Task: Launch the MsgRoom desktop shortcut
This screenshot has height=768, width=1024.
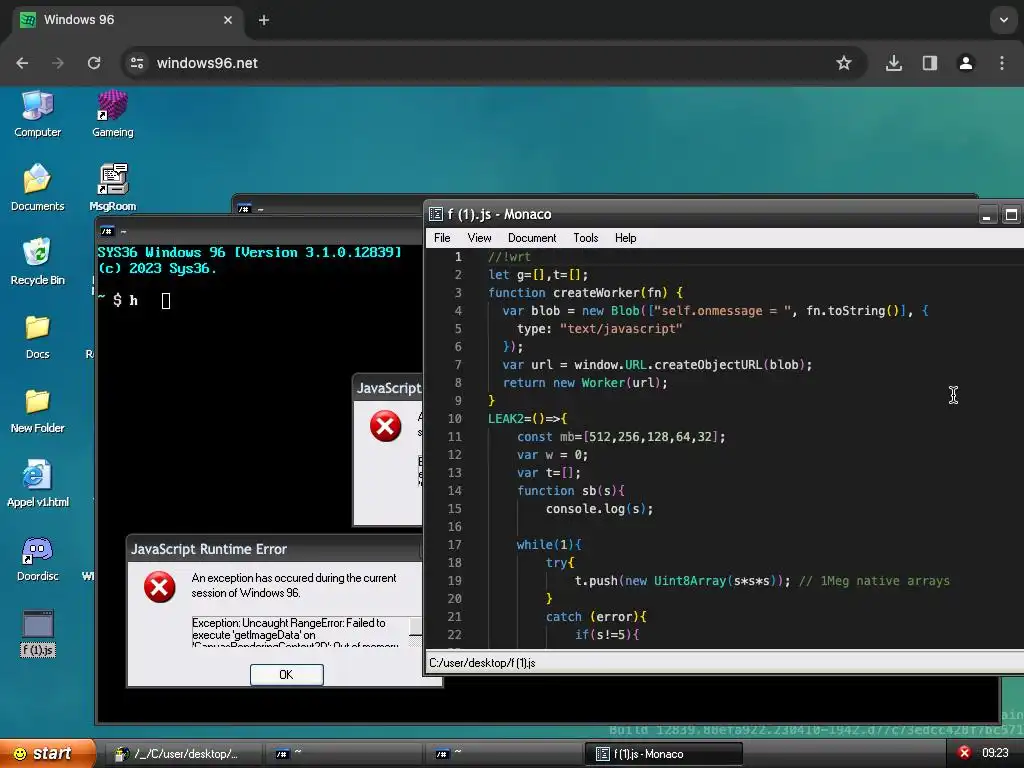Action: pos(112,188)
